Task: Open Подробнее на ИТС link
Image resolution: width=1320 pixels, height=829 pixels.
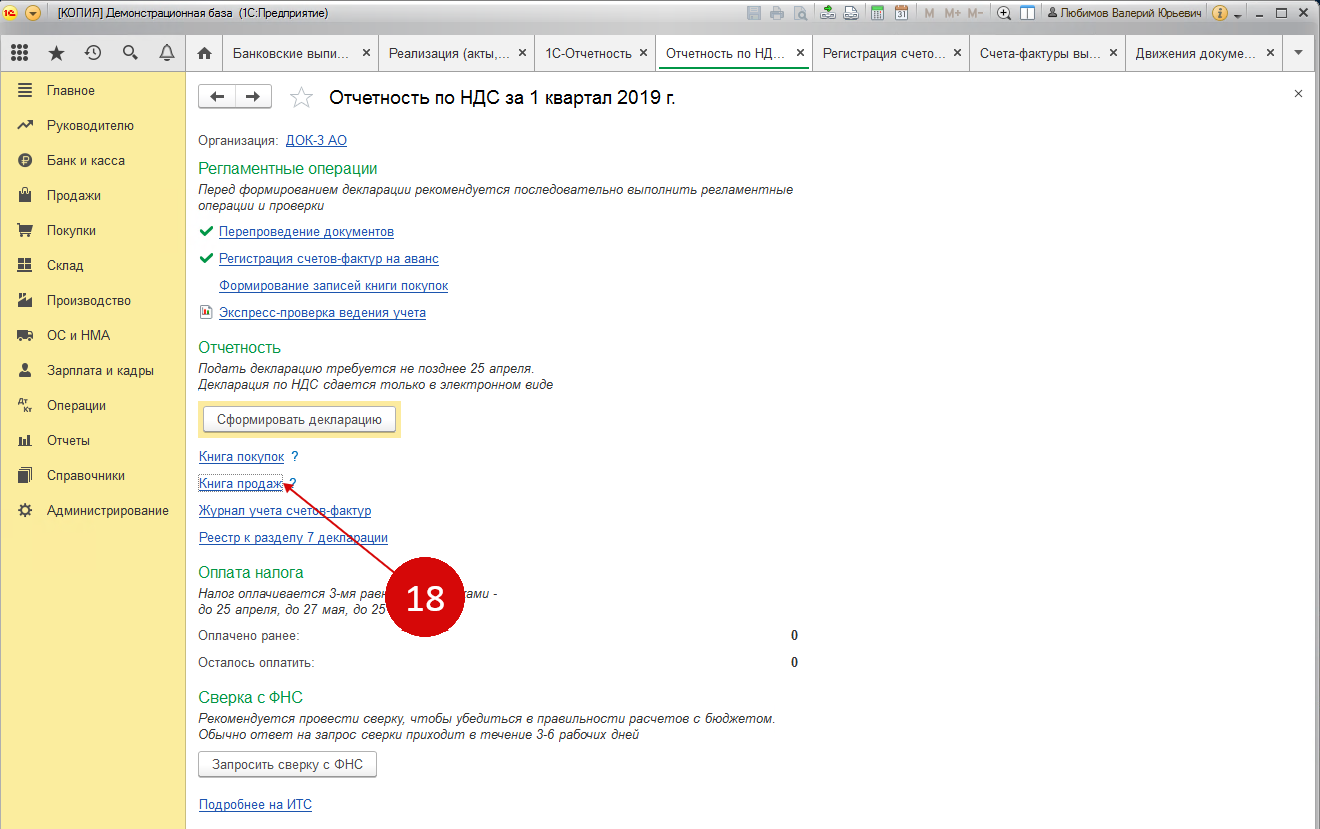Action: [255, 804]
